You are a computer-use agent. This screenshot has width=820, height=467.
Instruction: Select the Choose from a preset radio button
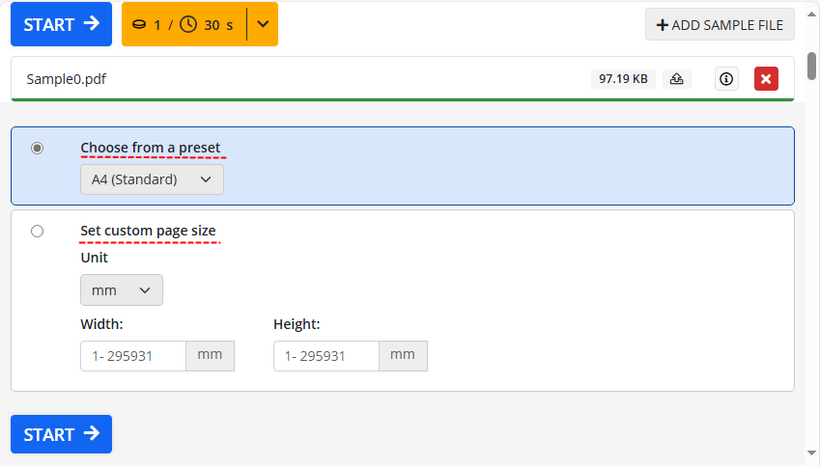pyautogui.click(x=38, y=148)
